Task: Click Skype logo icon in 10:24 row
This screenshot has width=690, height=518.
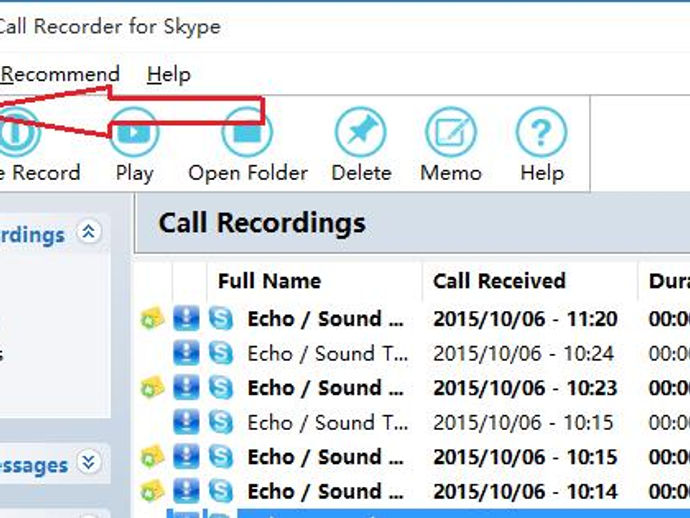Action: [220, 353]
